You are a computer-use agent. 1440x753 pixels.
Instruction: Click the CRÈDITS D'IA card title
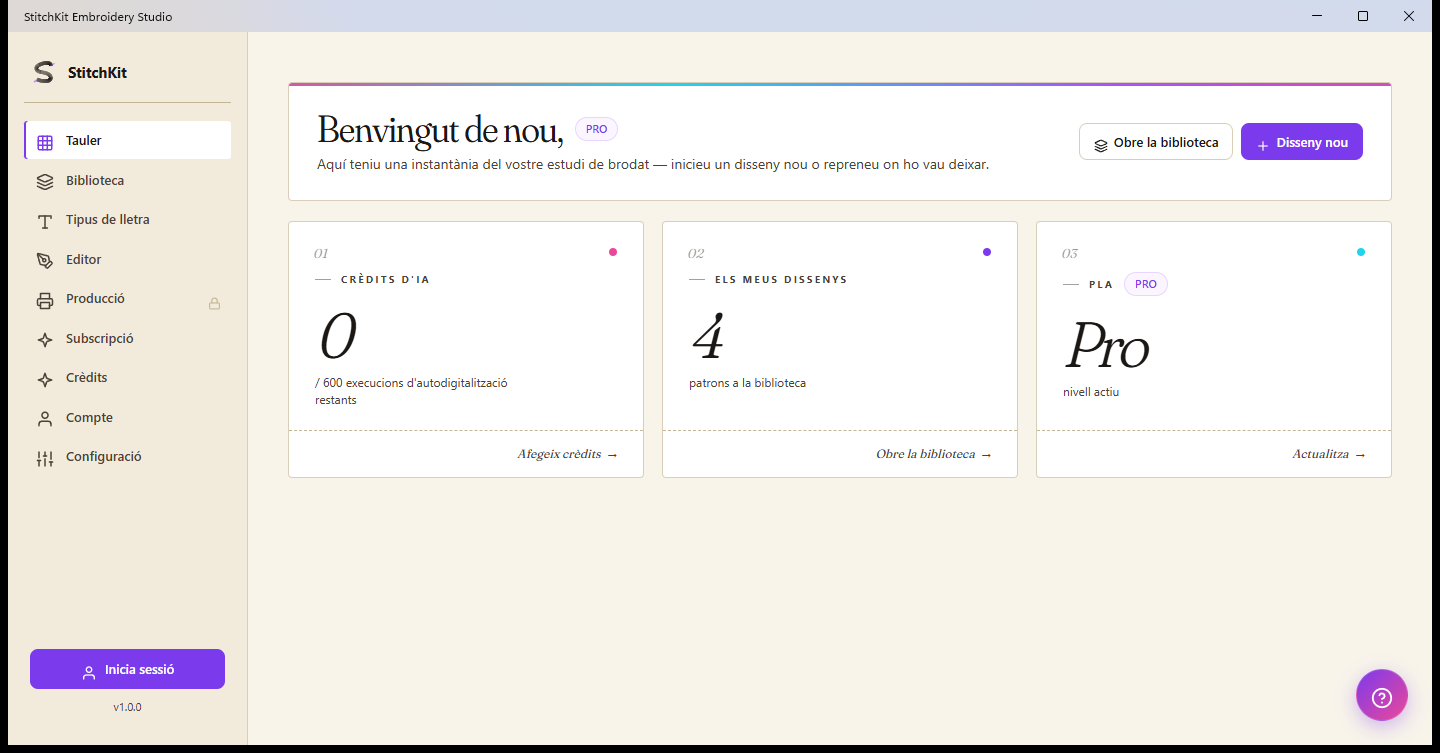pos(385,280)
